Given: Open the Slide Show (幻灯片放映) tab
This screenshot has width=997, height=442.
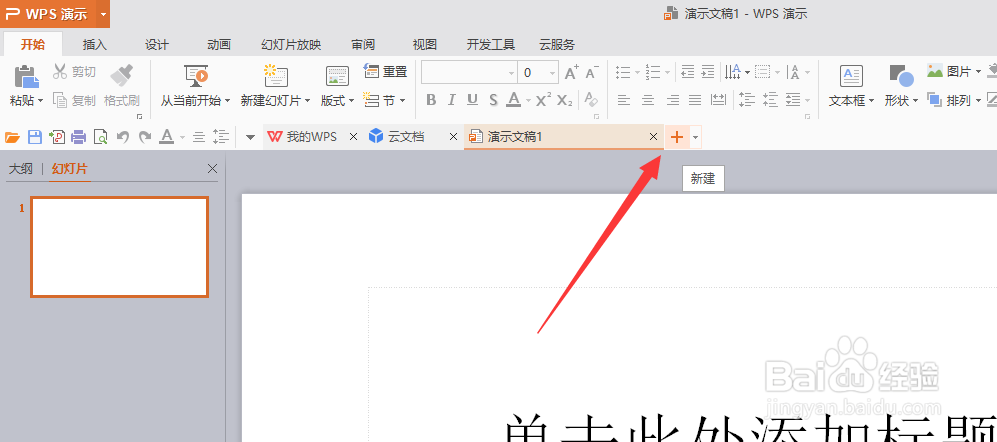Looking at the screenshot, I should click(x=291, y=45).
